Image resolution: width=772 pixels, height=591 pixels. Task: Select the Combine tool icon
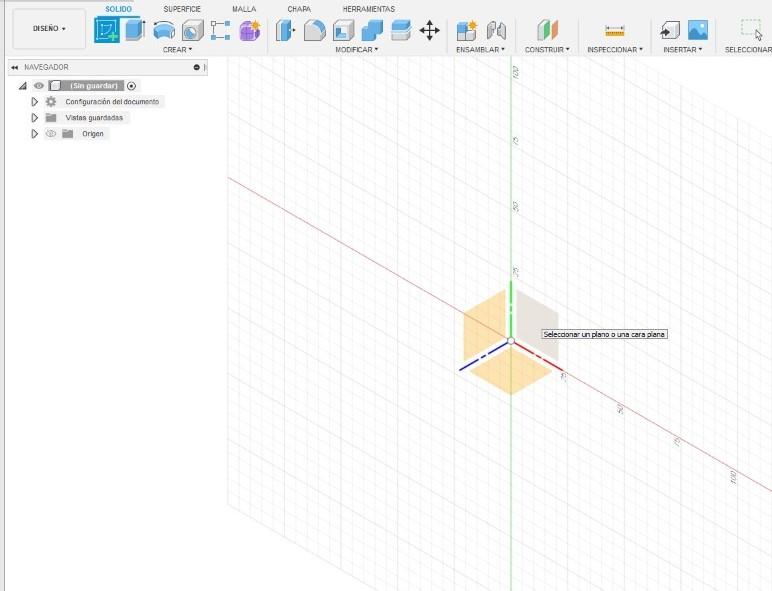coord(372,31)
